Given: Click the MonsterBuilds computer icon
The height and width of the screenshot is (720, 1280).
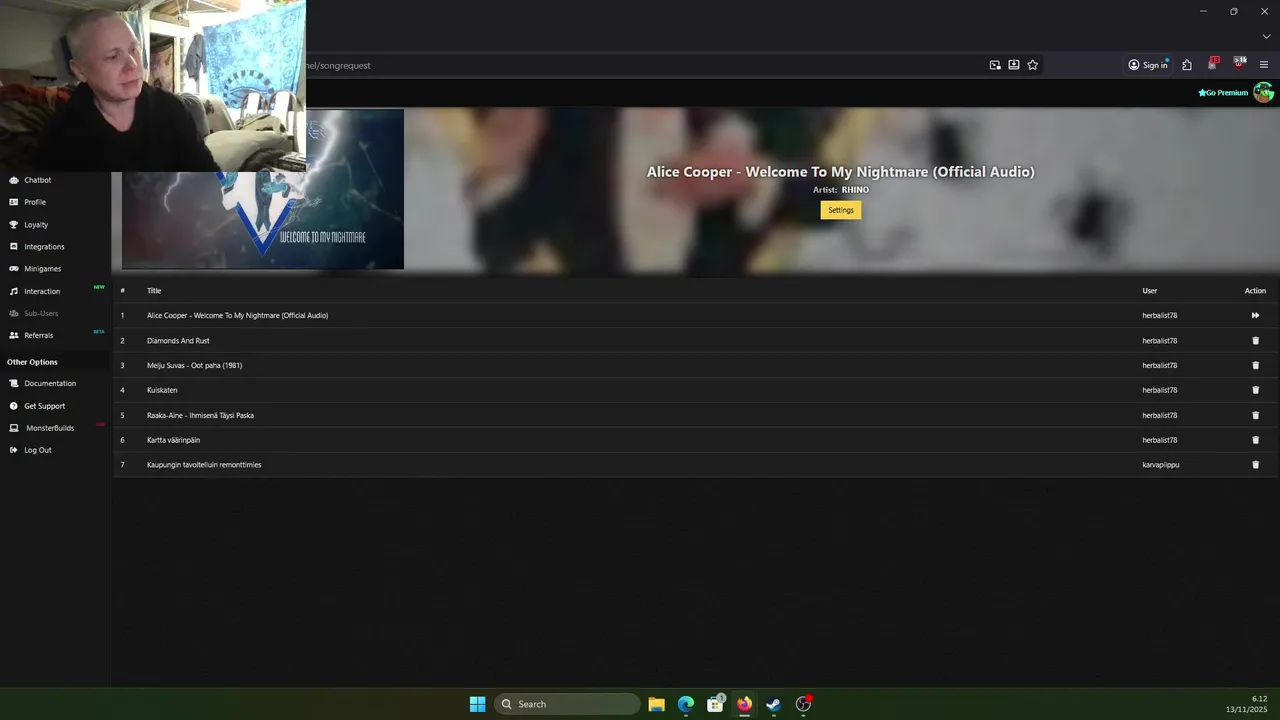Looking at the screenshot, I should (14, 428).
